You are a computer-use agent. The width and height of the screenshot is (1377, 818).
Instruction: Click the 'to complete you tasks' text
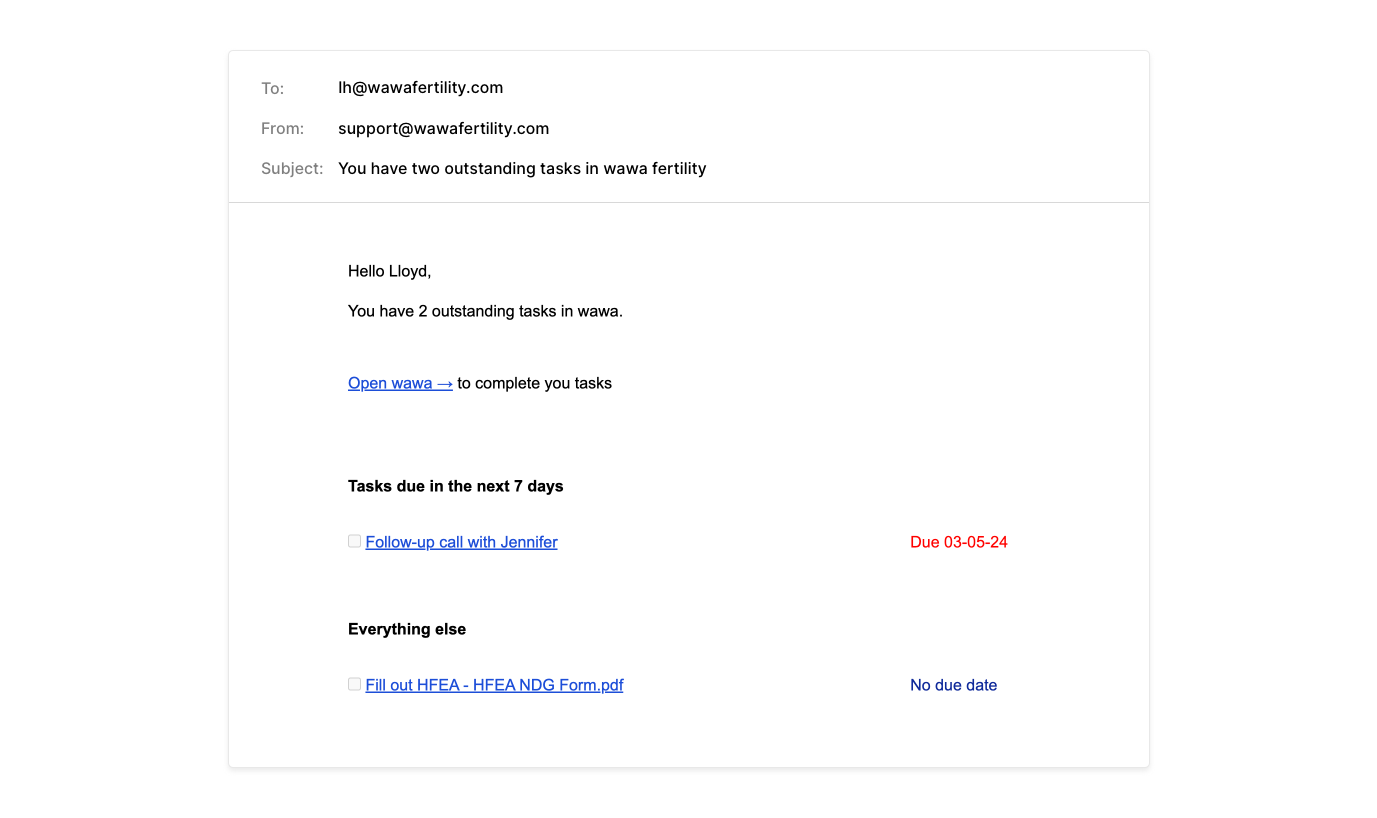pyautogui.click(x=534, y=383)
